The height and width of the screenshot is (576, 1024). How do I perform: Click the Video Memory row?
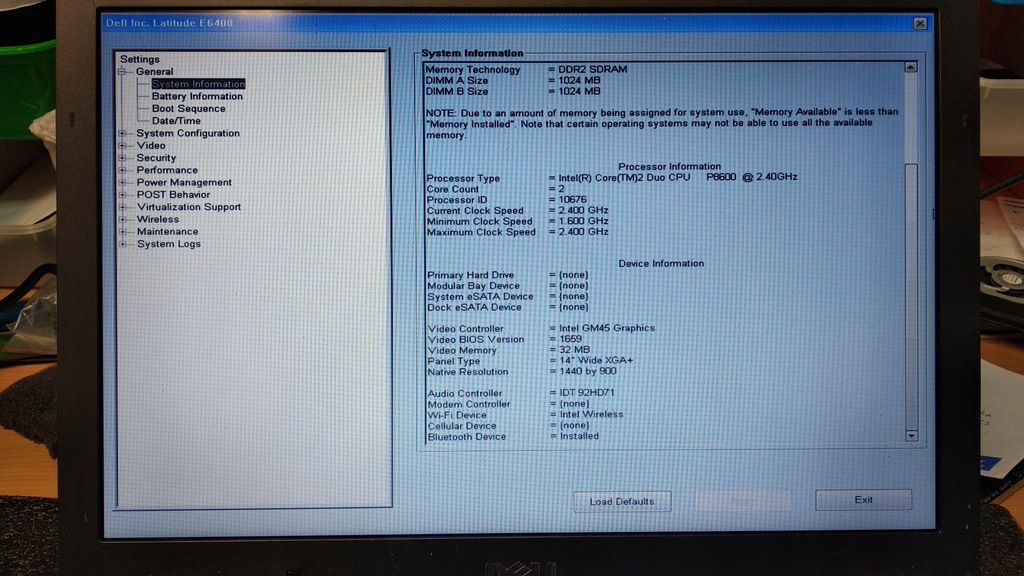pos(509,350)
